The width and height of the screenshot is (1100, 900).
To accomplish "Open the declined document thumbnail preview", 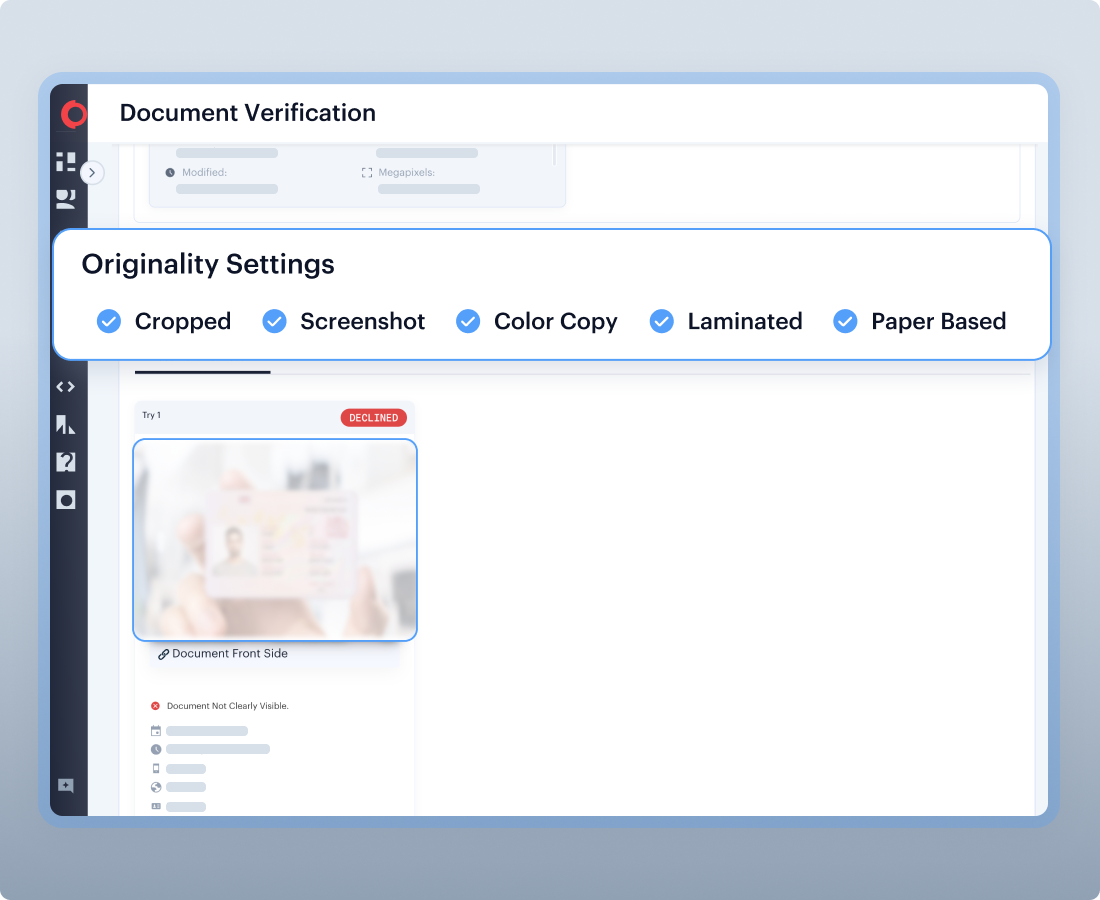I will 274,540.
